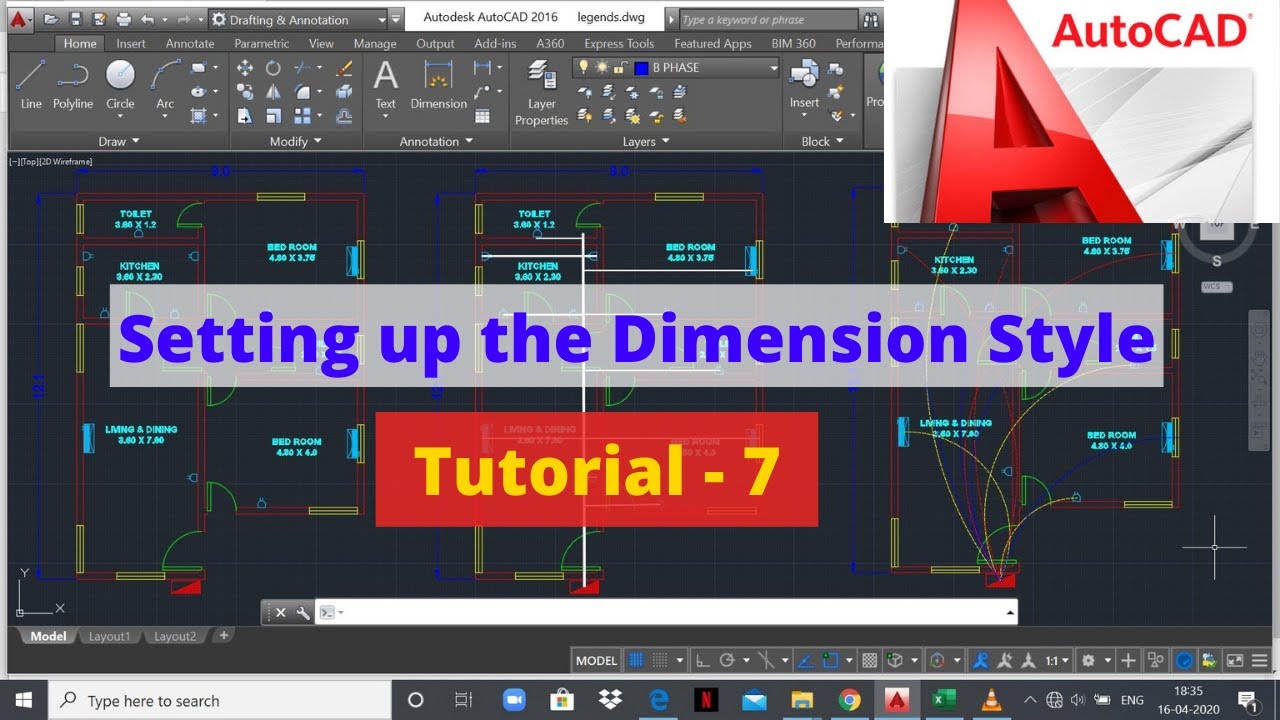This screenshot has height=720, width=1280.
Task: Toggle Snap mode in status bar
Action: point(660,660)
